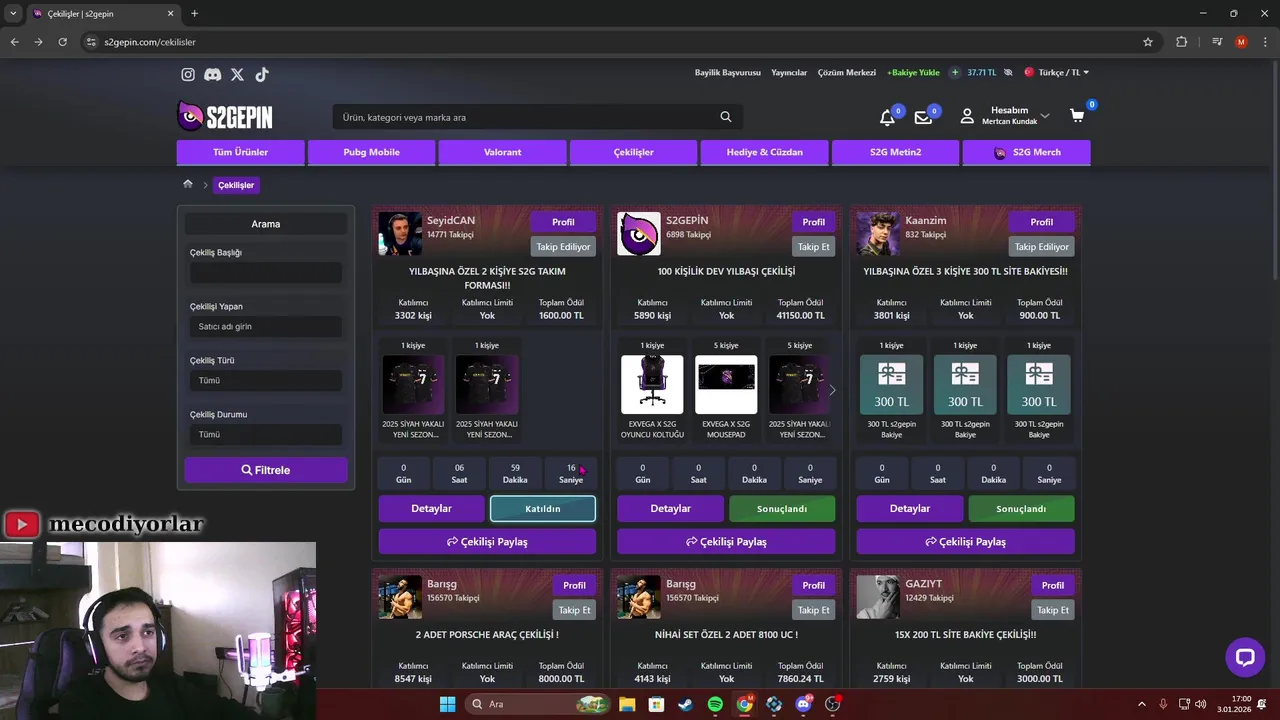Open Discord from the taskbar

(803, 704)
